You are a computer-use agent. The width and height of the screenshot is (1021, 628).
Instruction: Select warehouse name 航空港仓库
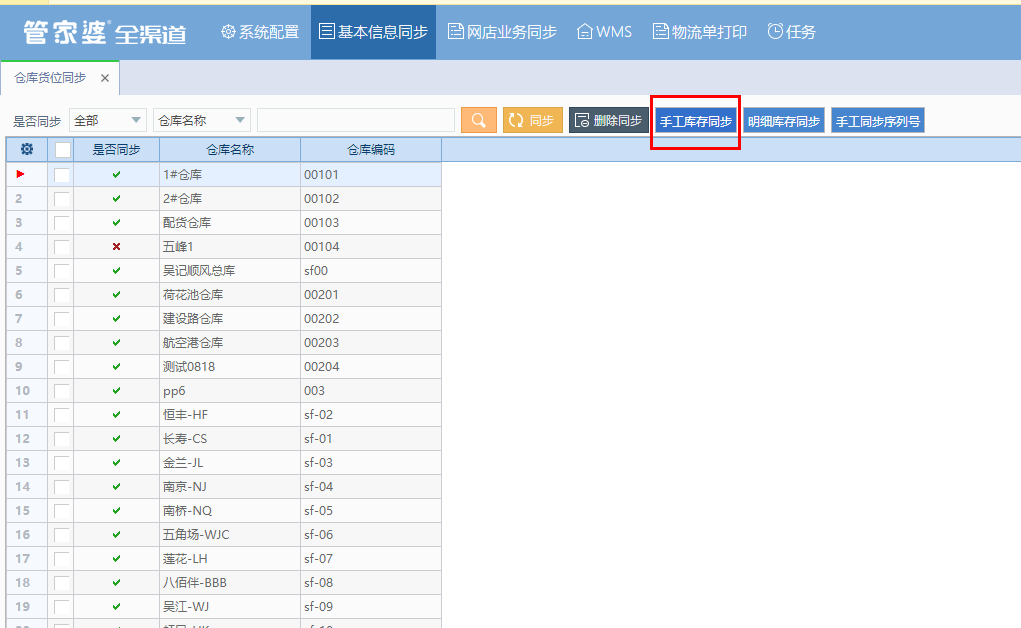(193, 343)
